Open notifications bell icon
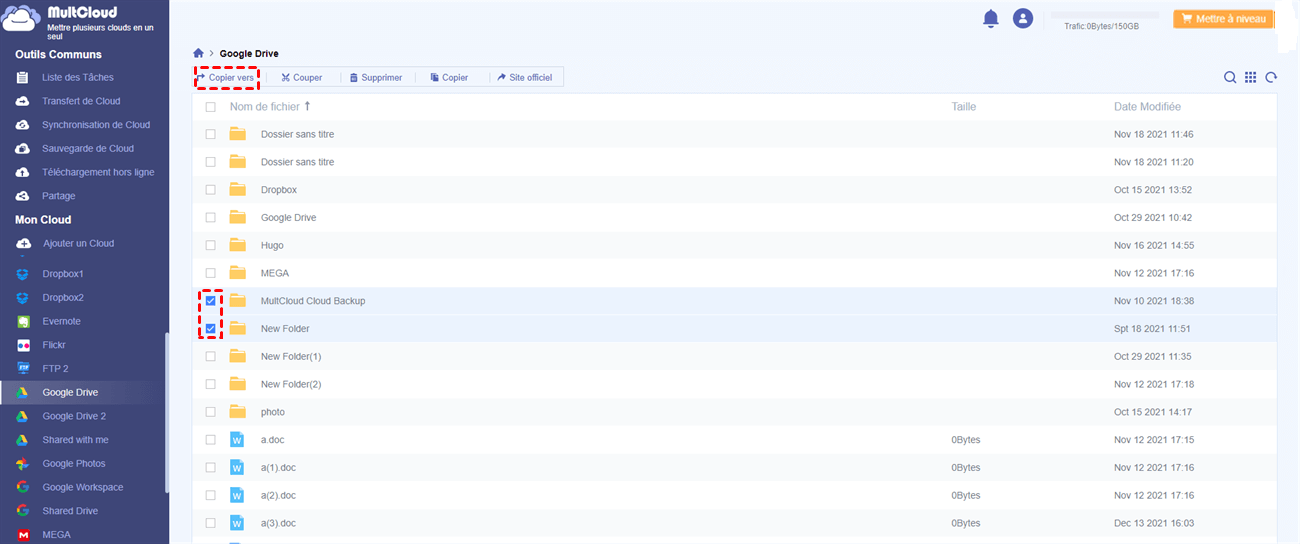 (x=991, y=18)
